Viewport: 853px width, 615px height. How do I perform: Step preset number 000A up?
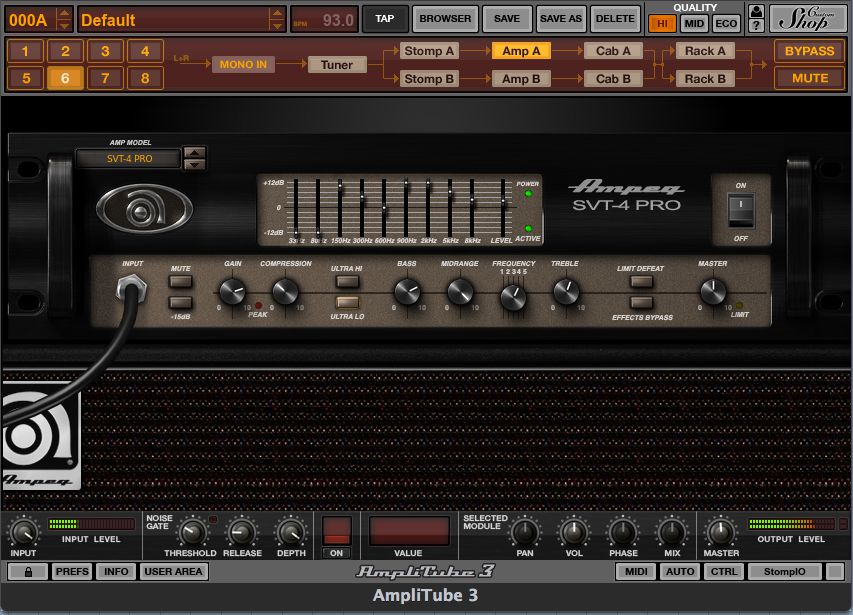click(x=64, y=13)
